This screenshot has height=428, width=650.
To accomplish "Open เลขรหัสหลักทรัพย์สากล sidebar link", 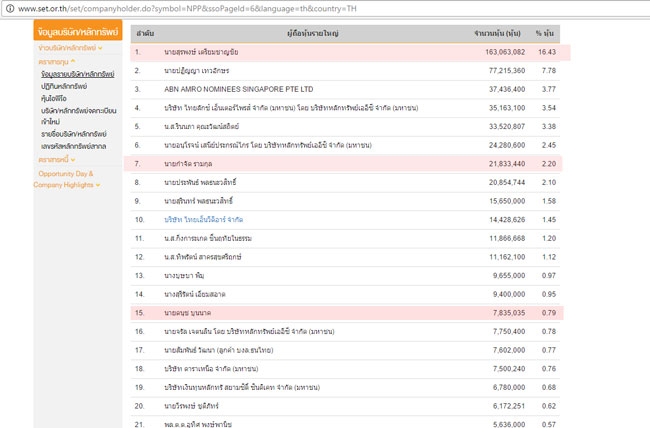I will (76, 146).
